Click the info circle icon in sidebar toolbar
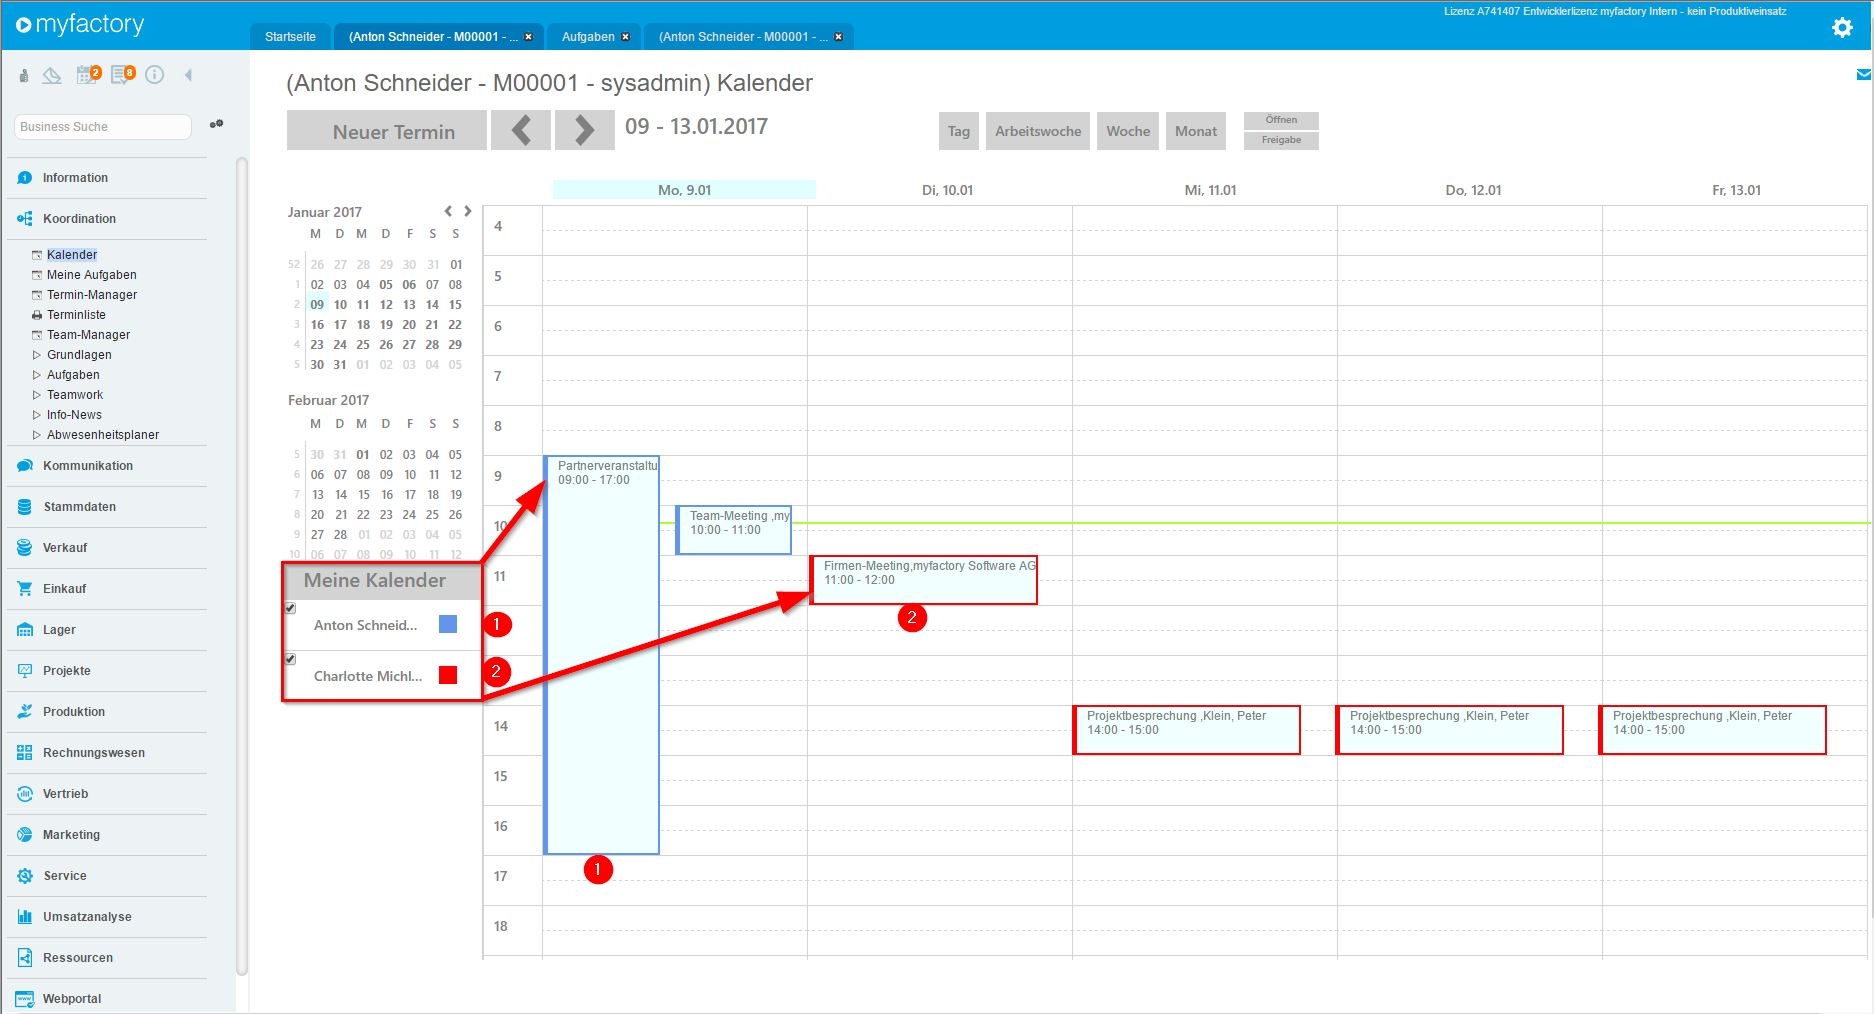 (155, 75)
